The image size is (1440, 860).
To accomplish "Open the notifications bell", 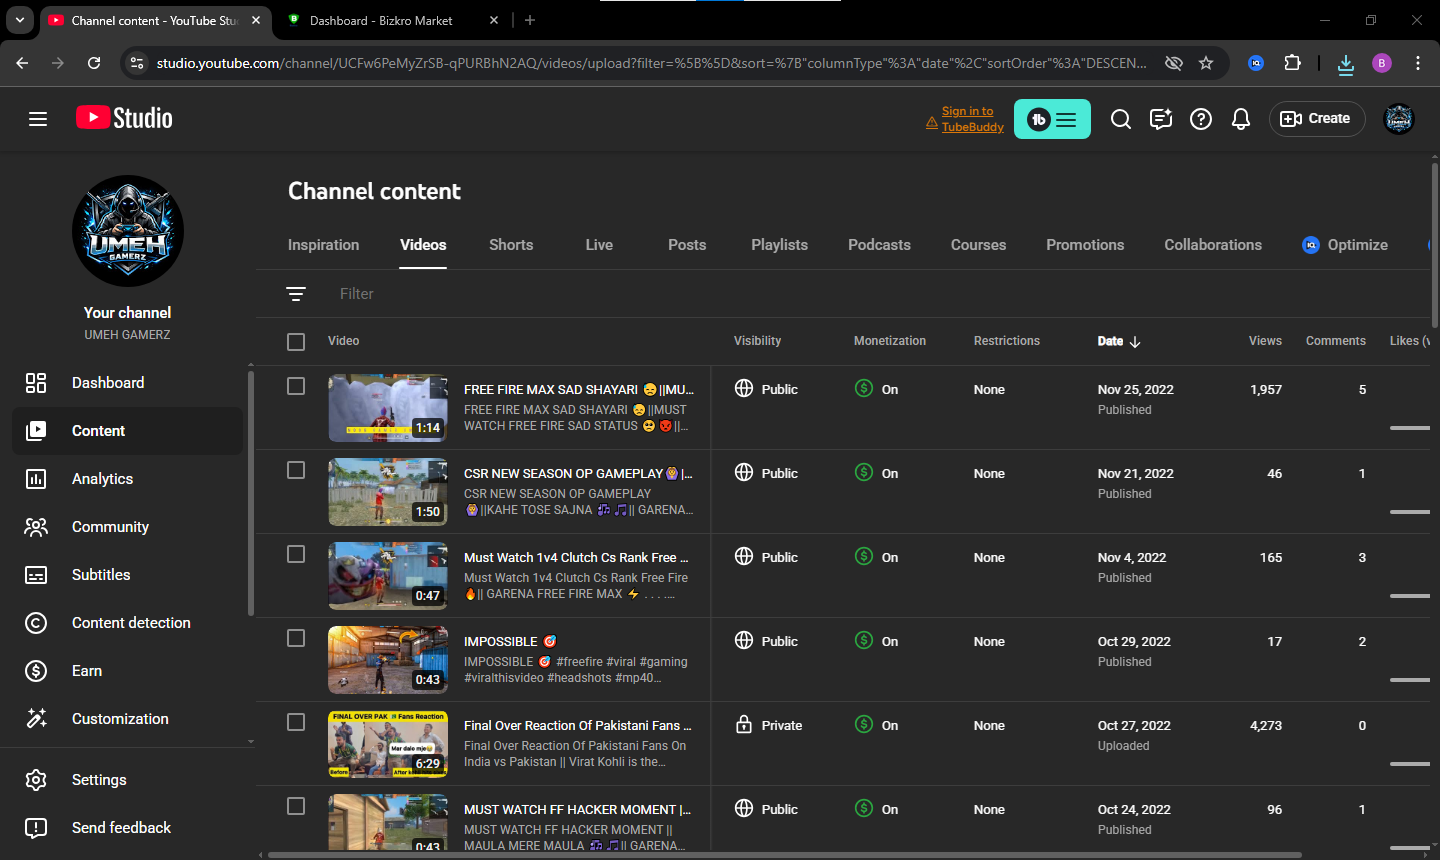I will pos(1241,119).
